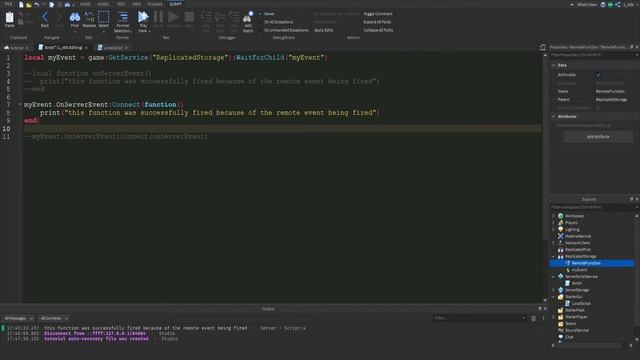Select Workspace service in Explorer
Viewport: 640px width, 360px height.
[574, 216]
